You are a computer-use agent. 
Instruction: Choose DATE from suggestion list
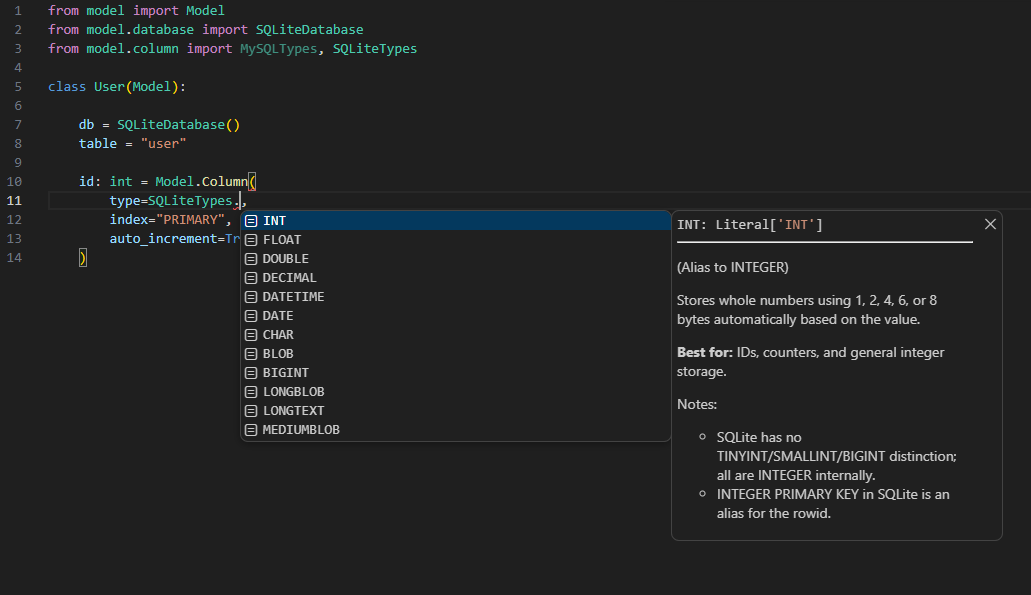pos(456,316)
